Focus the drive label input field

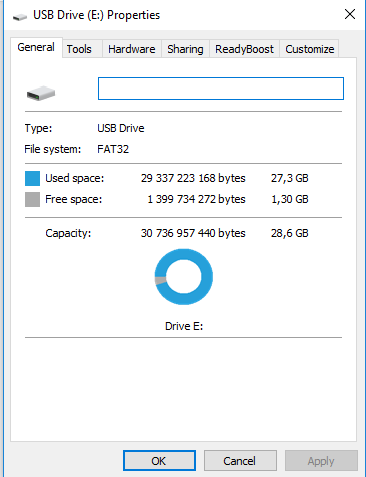(221, 89)
